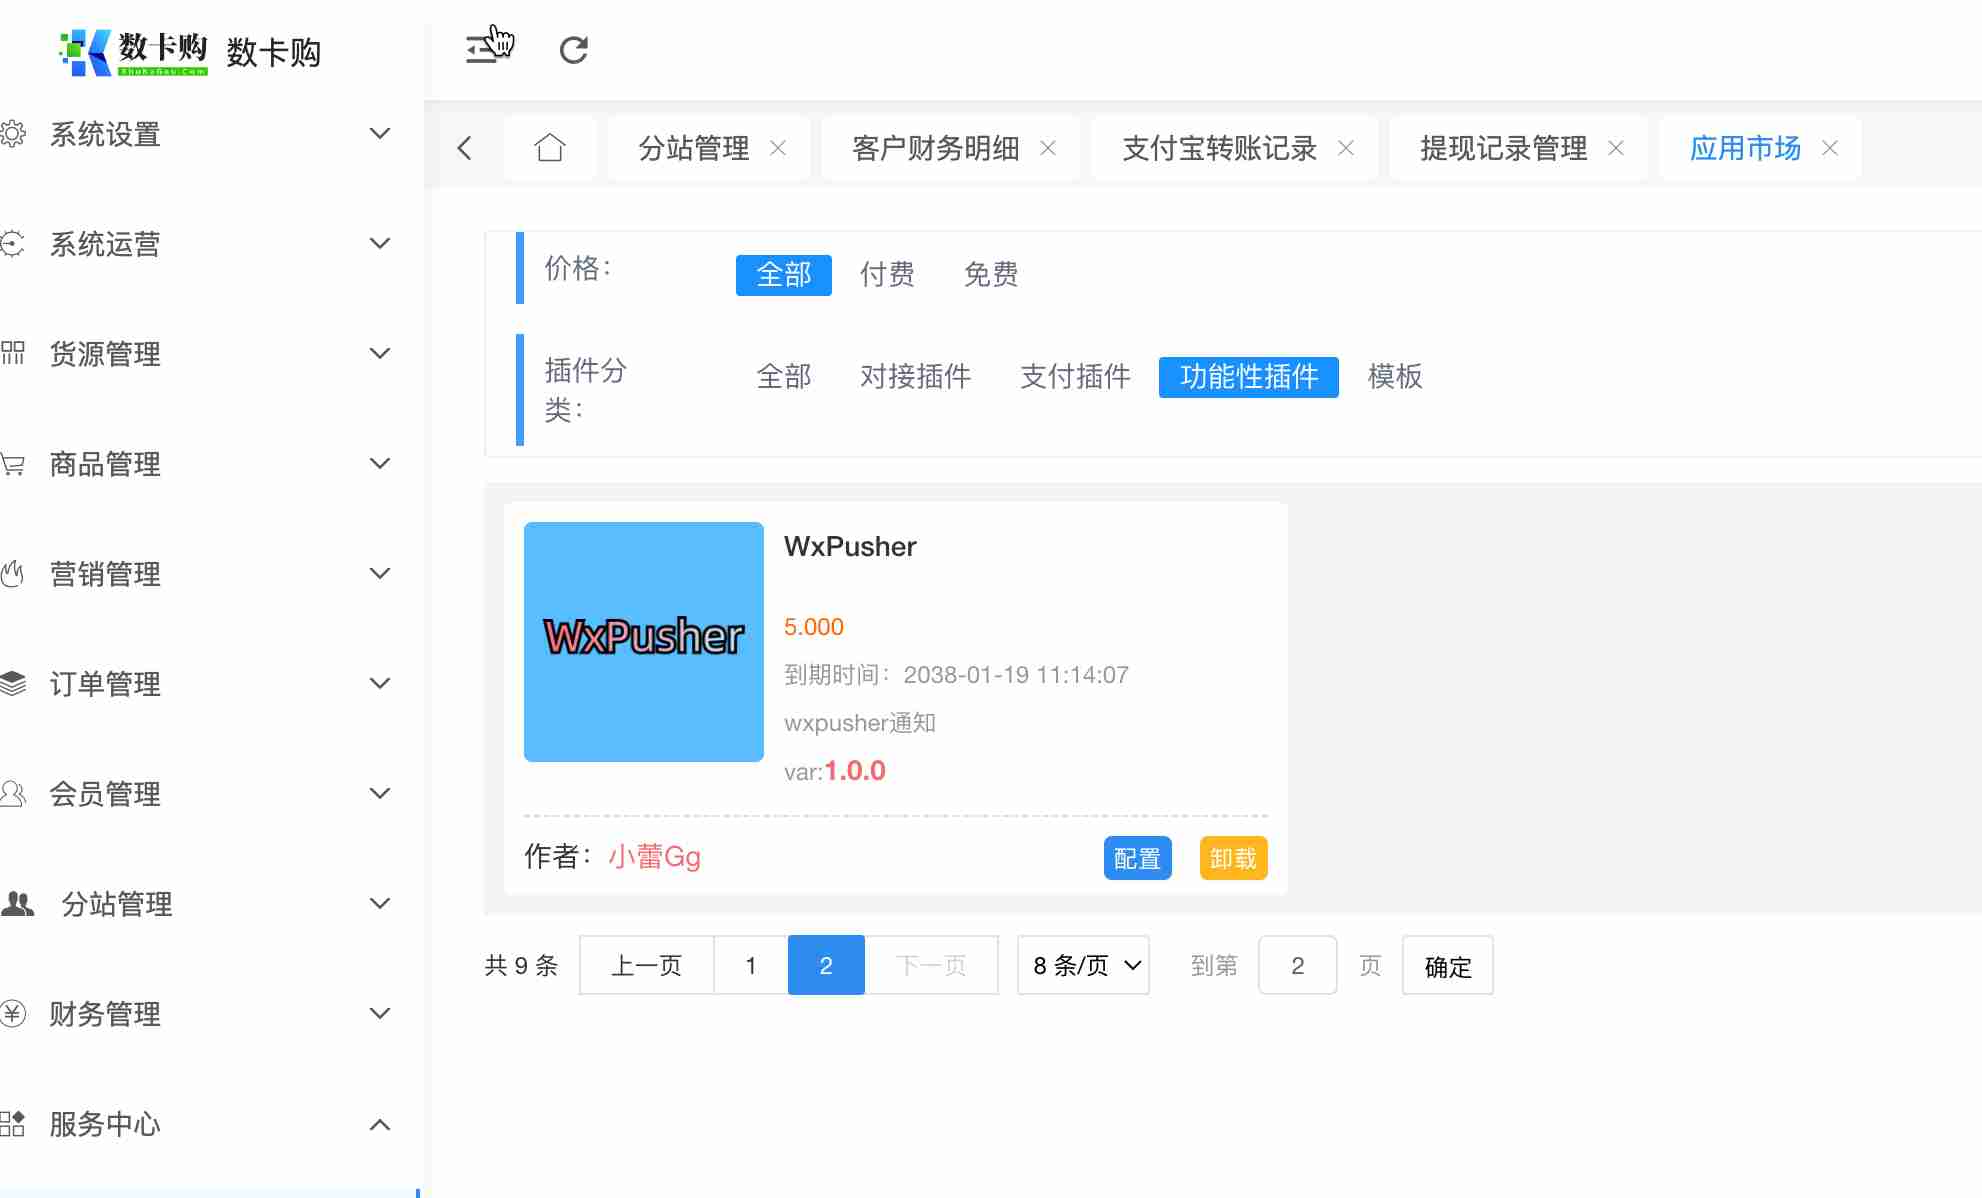Open the 8 条/页 page size dropdown
1982x1198 pixels.
click(x=1083, y=965)
